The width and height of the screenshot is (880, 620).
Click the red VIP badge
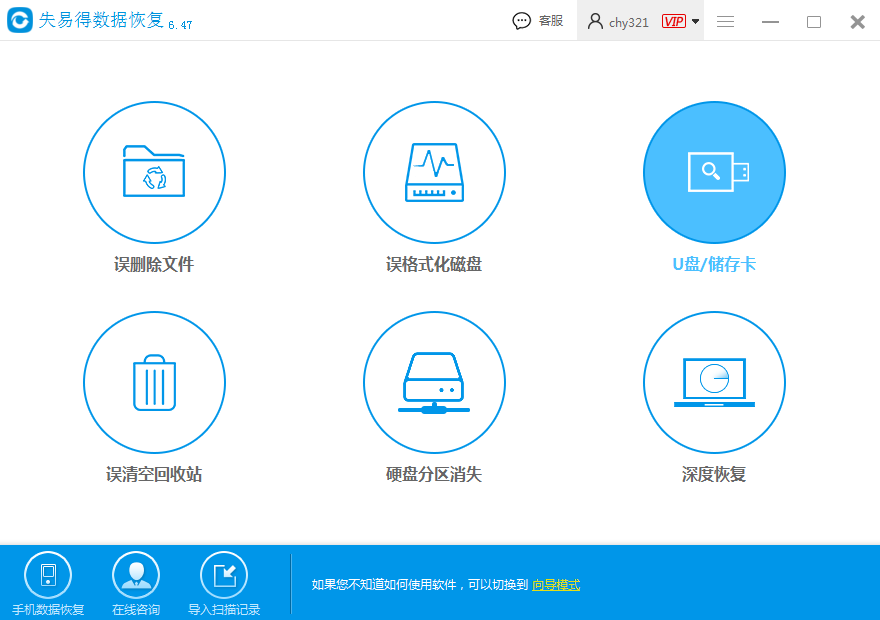673,21
